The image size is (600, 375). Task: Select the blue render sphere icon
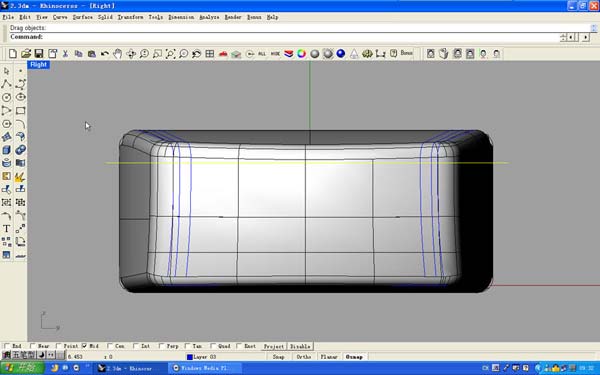click(341, 54)
